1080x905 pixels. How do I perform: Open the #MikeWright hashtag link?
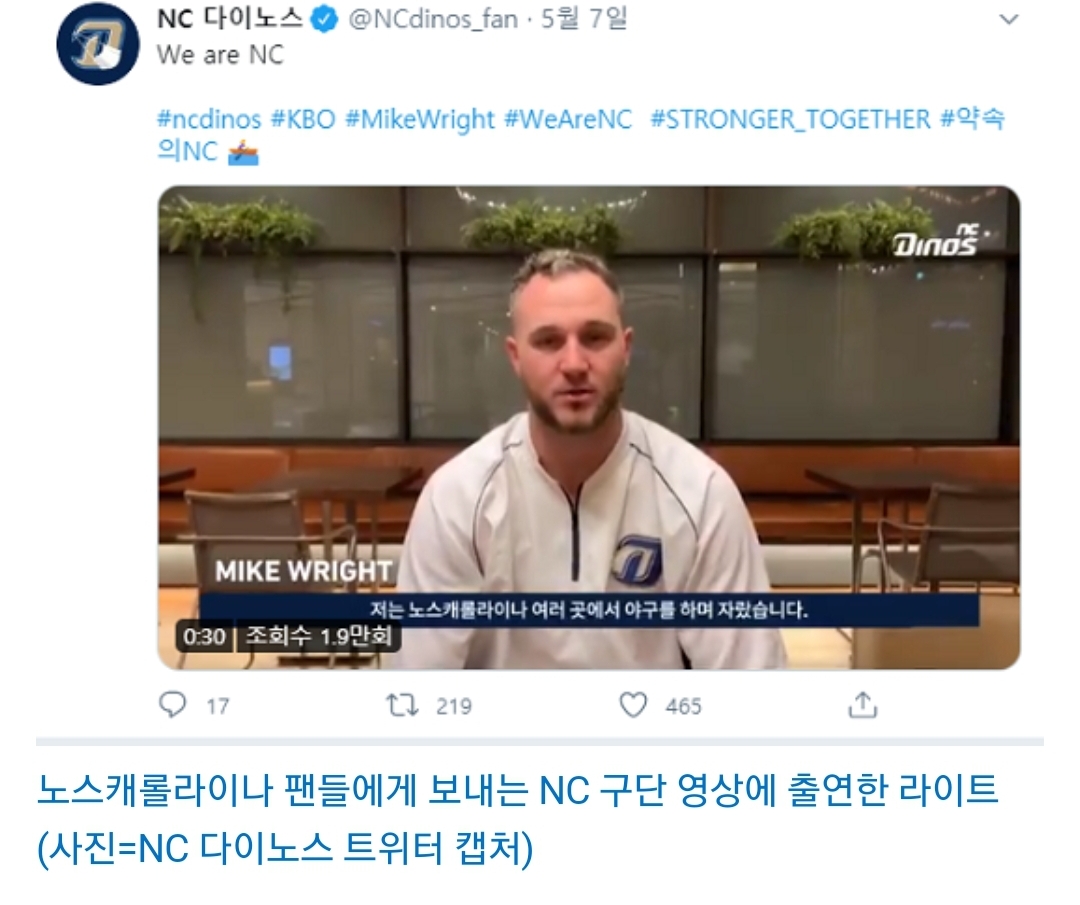(419, 119)
